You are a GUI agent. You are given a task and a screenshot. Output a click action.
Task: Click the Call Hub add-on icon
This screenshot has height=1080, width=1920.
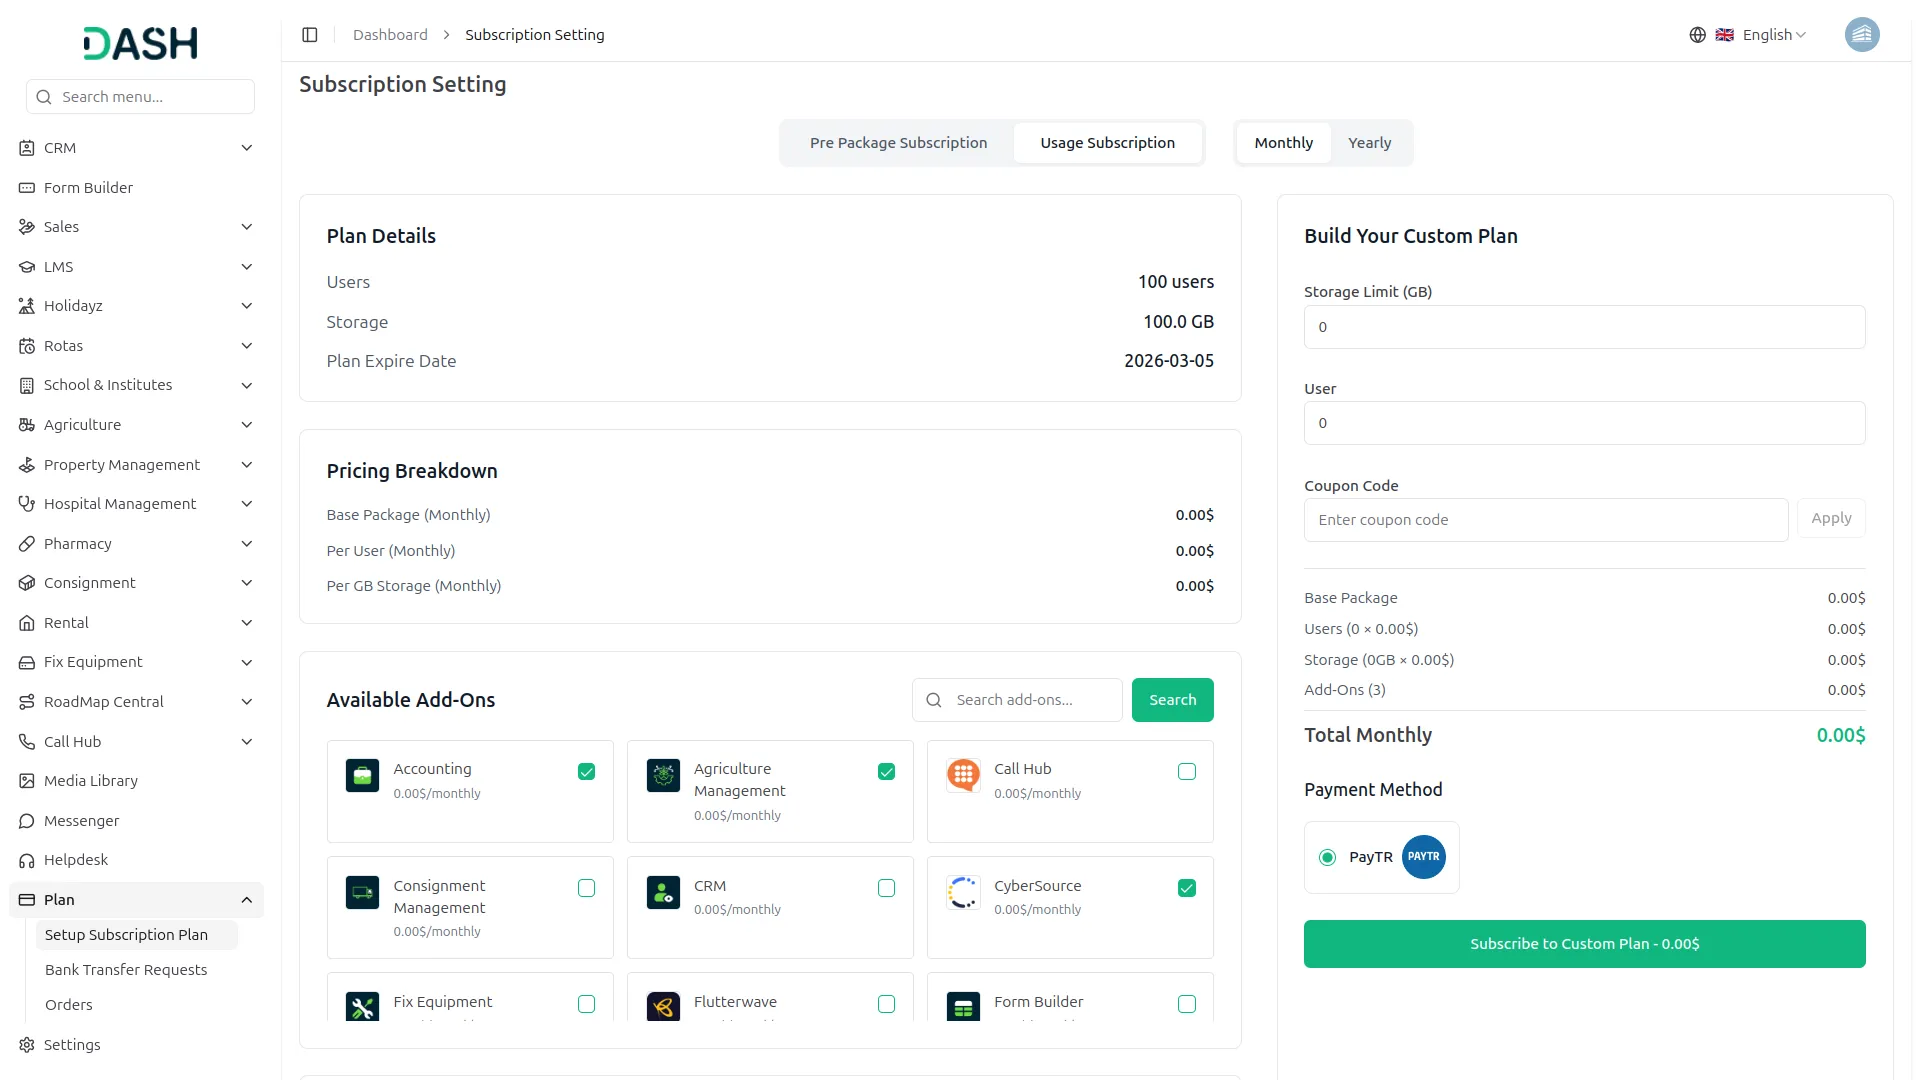click(x=963, y=775)
